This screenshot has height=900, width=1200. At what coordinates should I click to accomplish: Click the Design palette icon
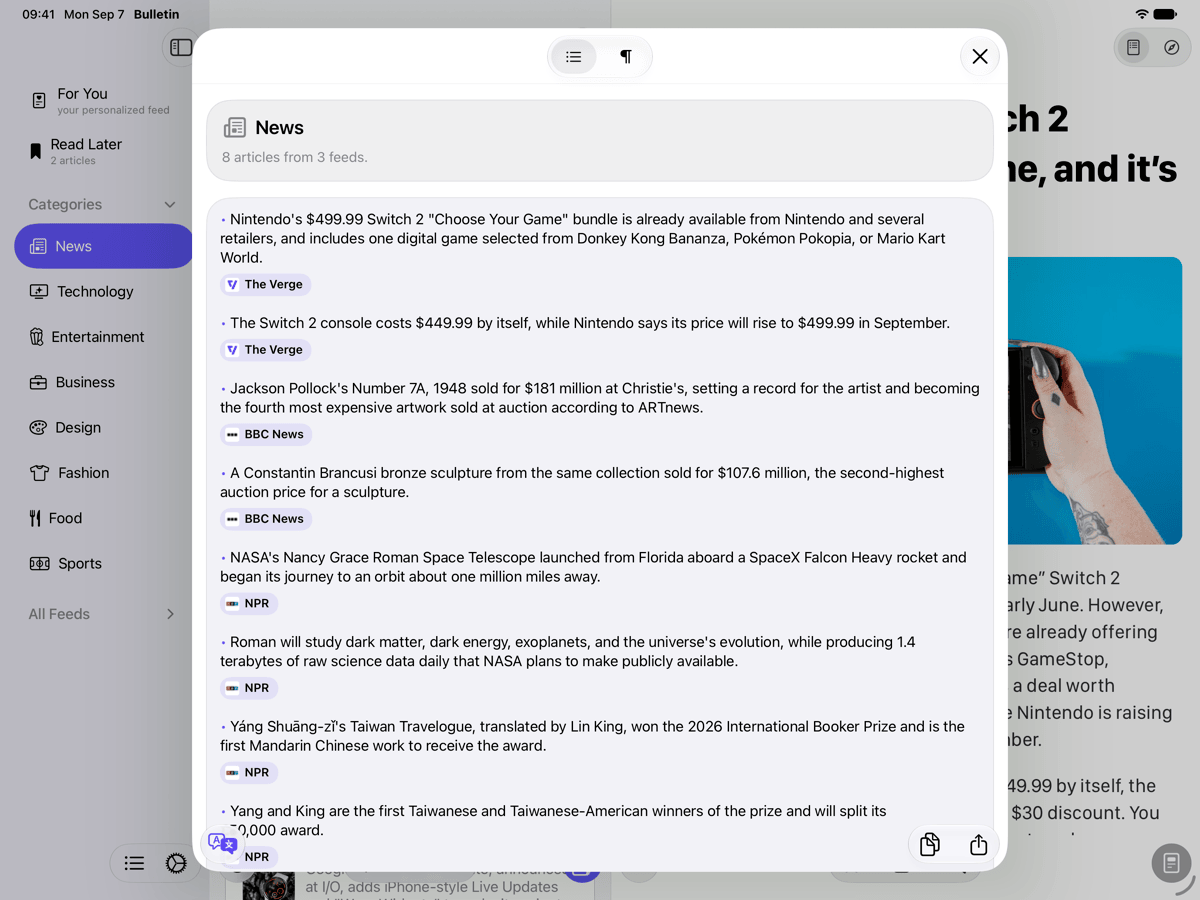pos(38,427)
